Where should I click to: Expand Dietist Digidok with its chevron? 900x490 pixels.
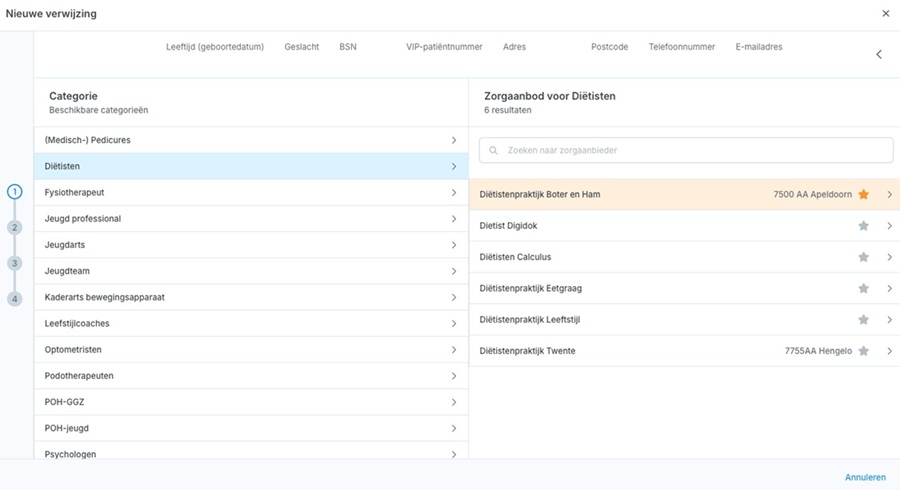890,226
